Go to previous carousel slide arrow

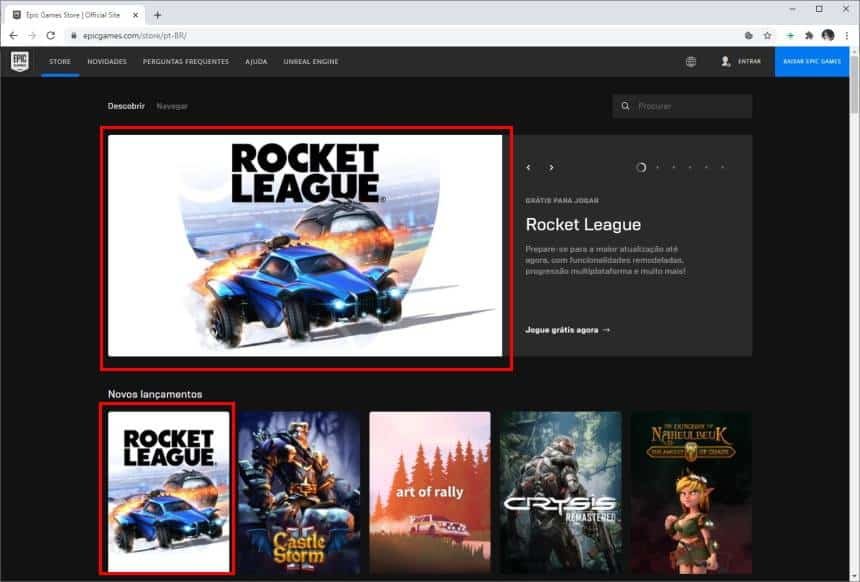[529, 167]
